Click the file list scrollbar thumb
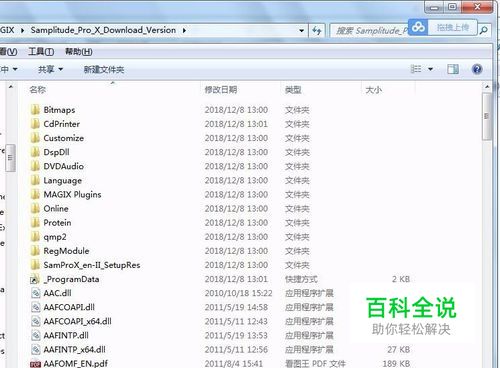 pos(487,116)
